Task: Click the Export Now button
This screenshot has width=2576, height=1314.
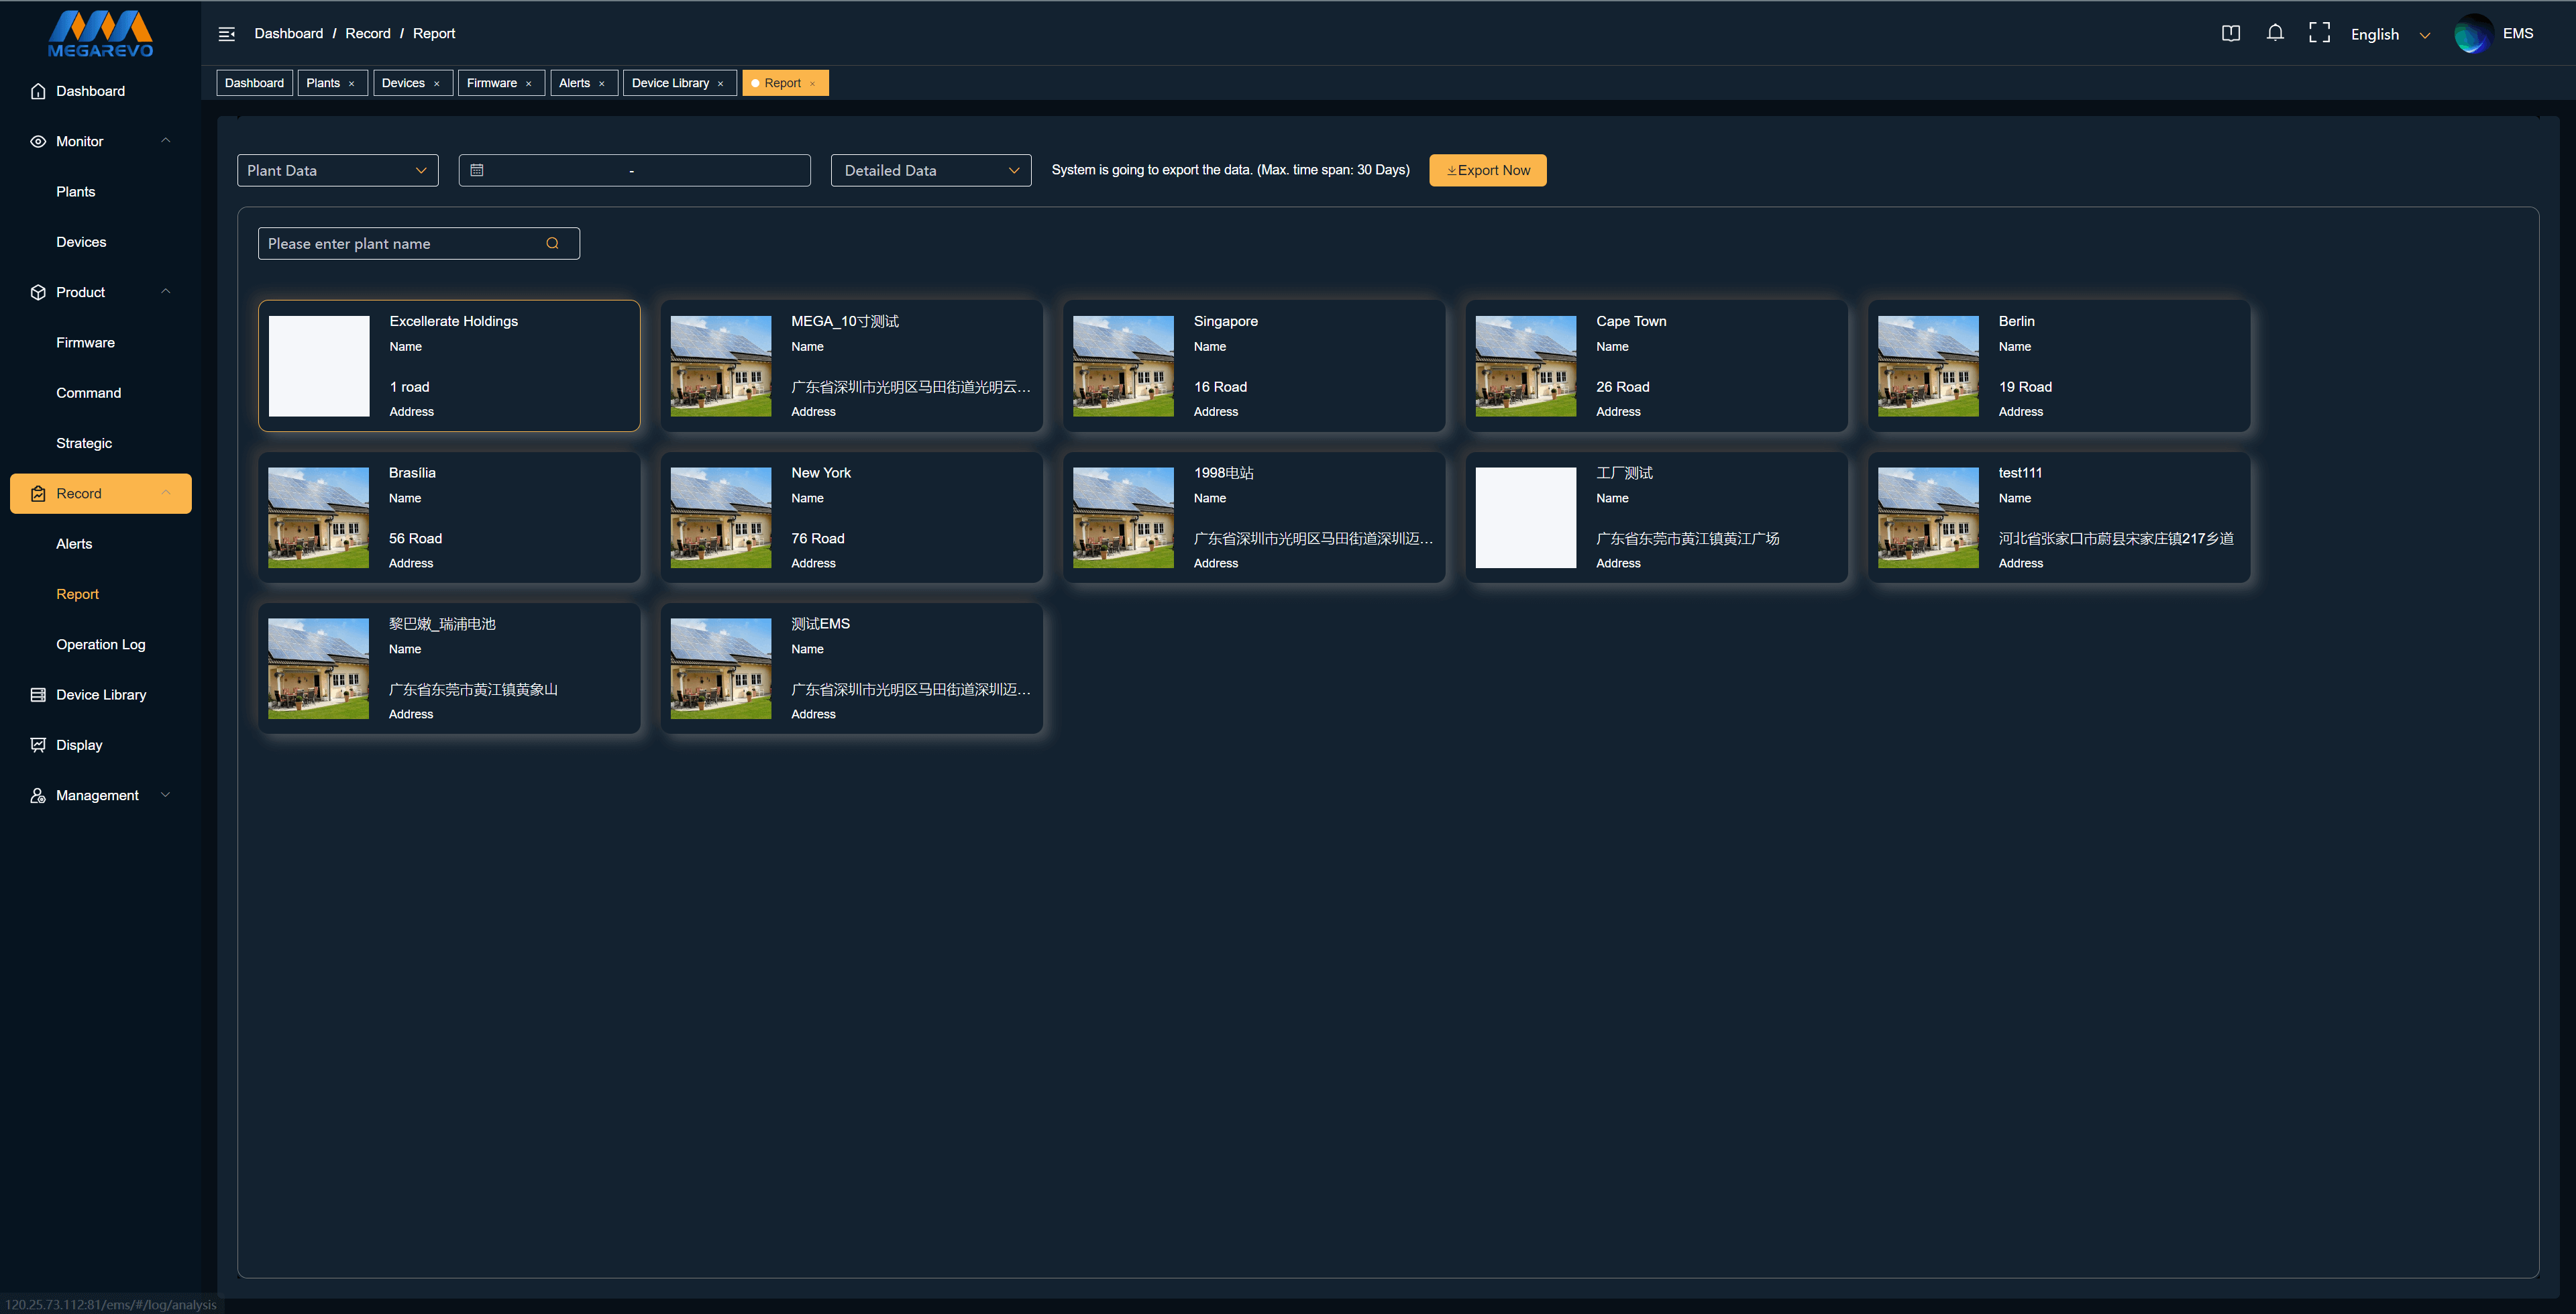Action: click(x=1488, y=170)
